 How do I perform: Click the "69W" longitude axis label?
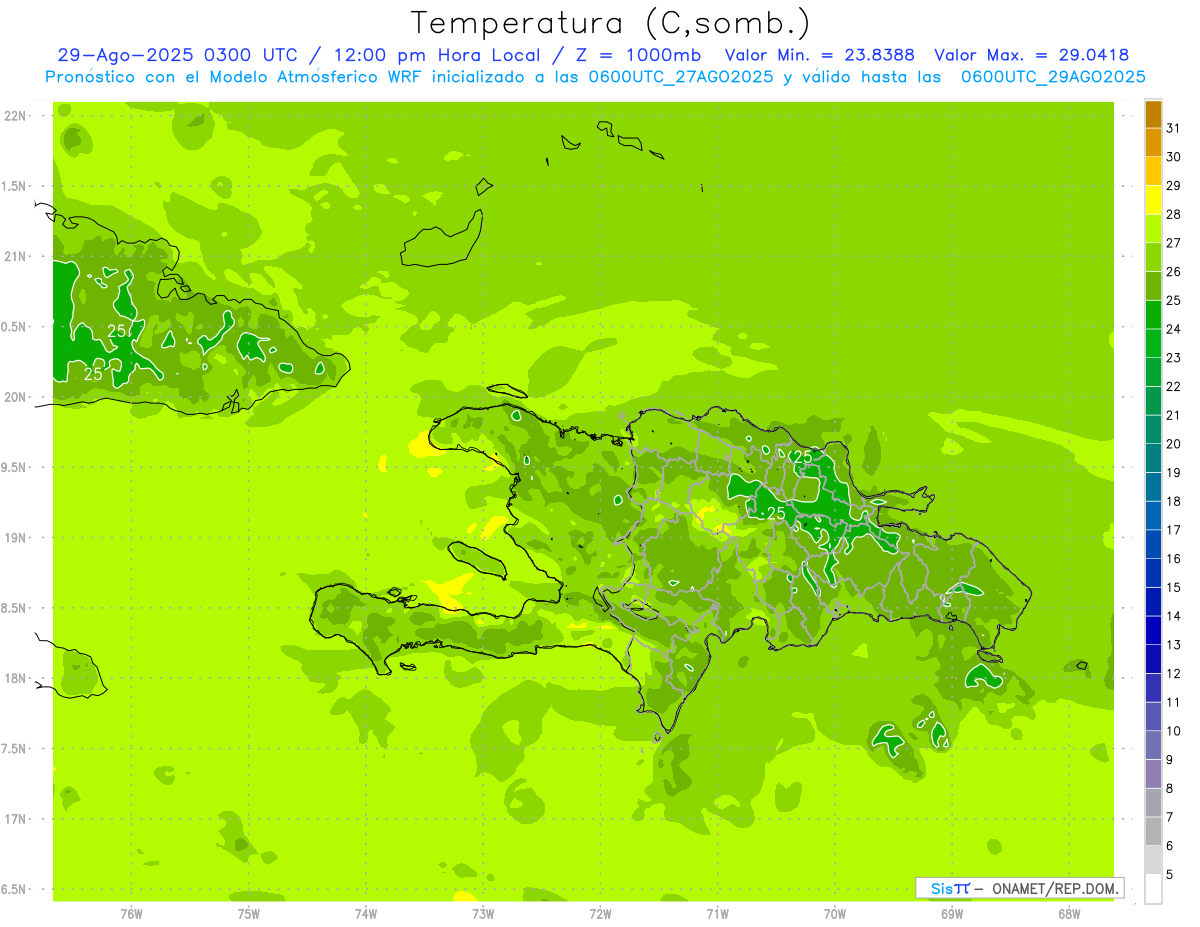(952, 914)
